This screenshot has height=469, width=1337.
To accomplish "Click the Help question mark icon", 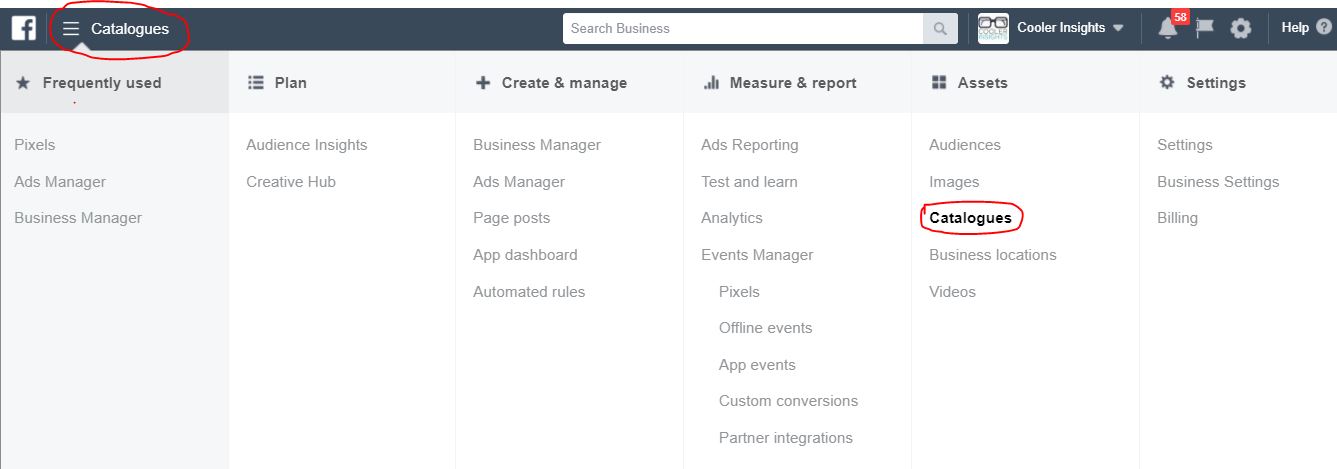I will (x=1324, y=28).
